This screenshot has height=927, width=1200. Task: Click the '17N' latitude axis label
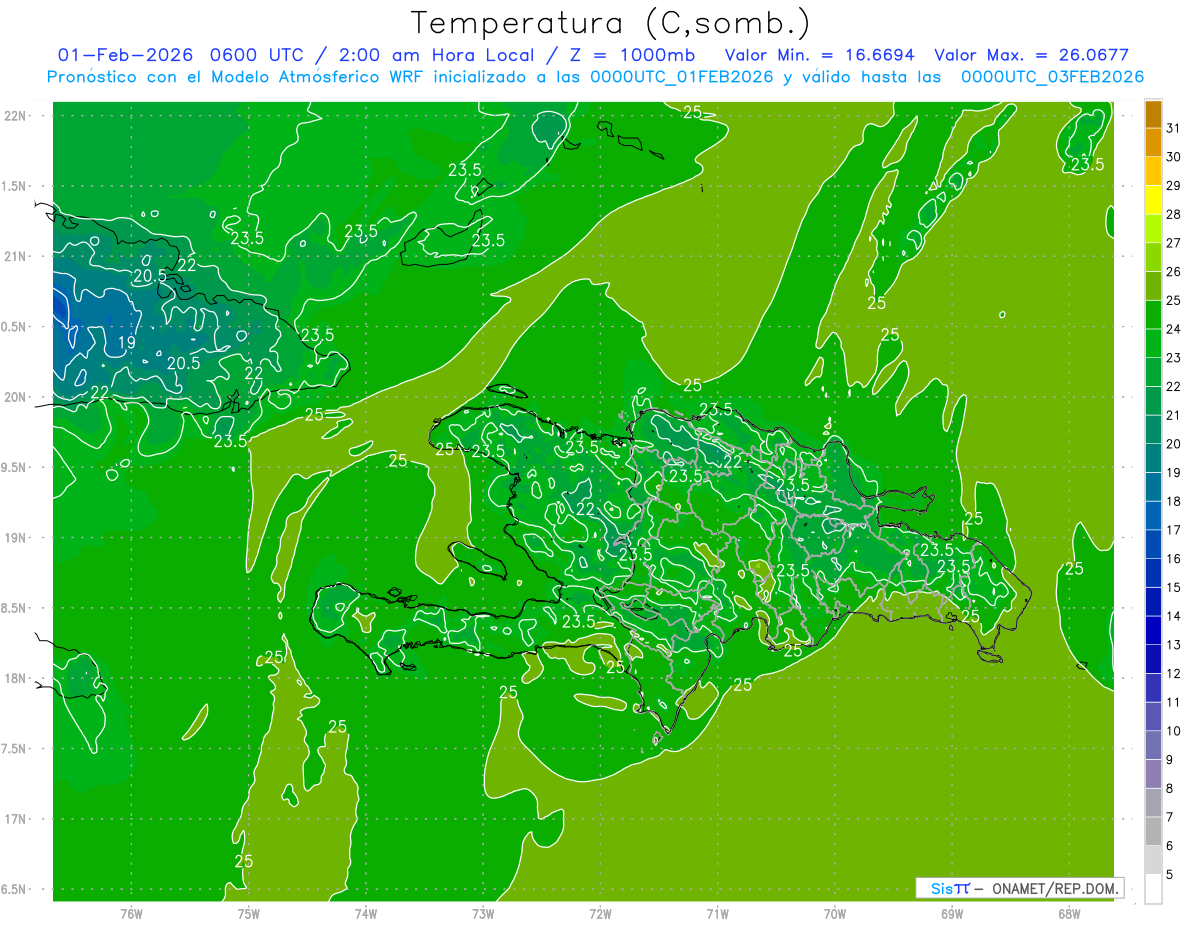coord(15,819)
